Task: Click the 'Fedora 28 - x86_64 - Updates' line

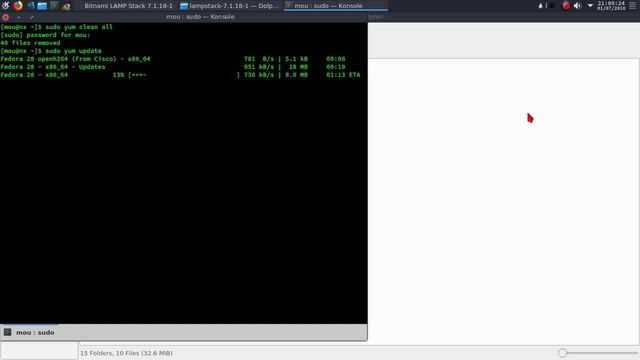Action: 173,67
